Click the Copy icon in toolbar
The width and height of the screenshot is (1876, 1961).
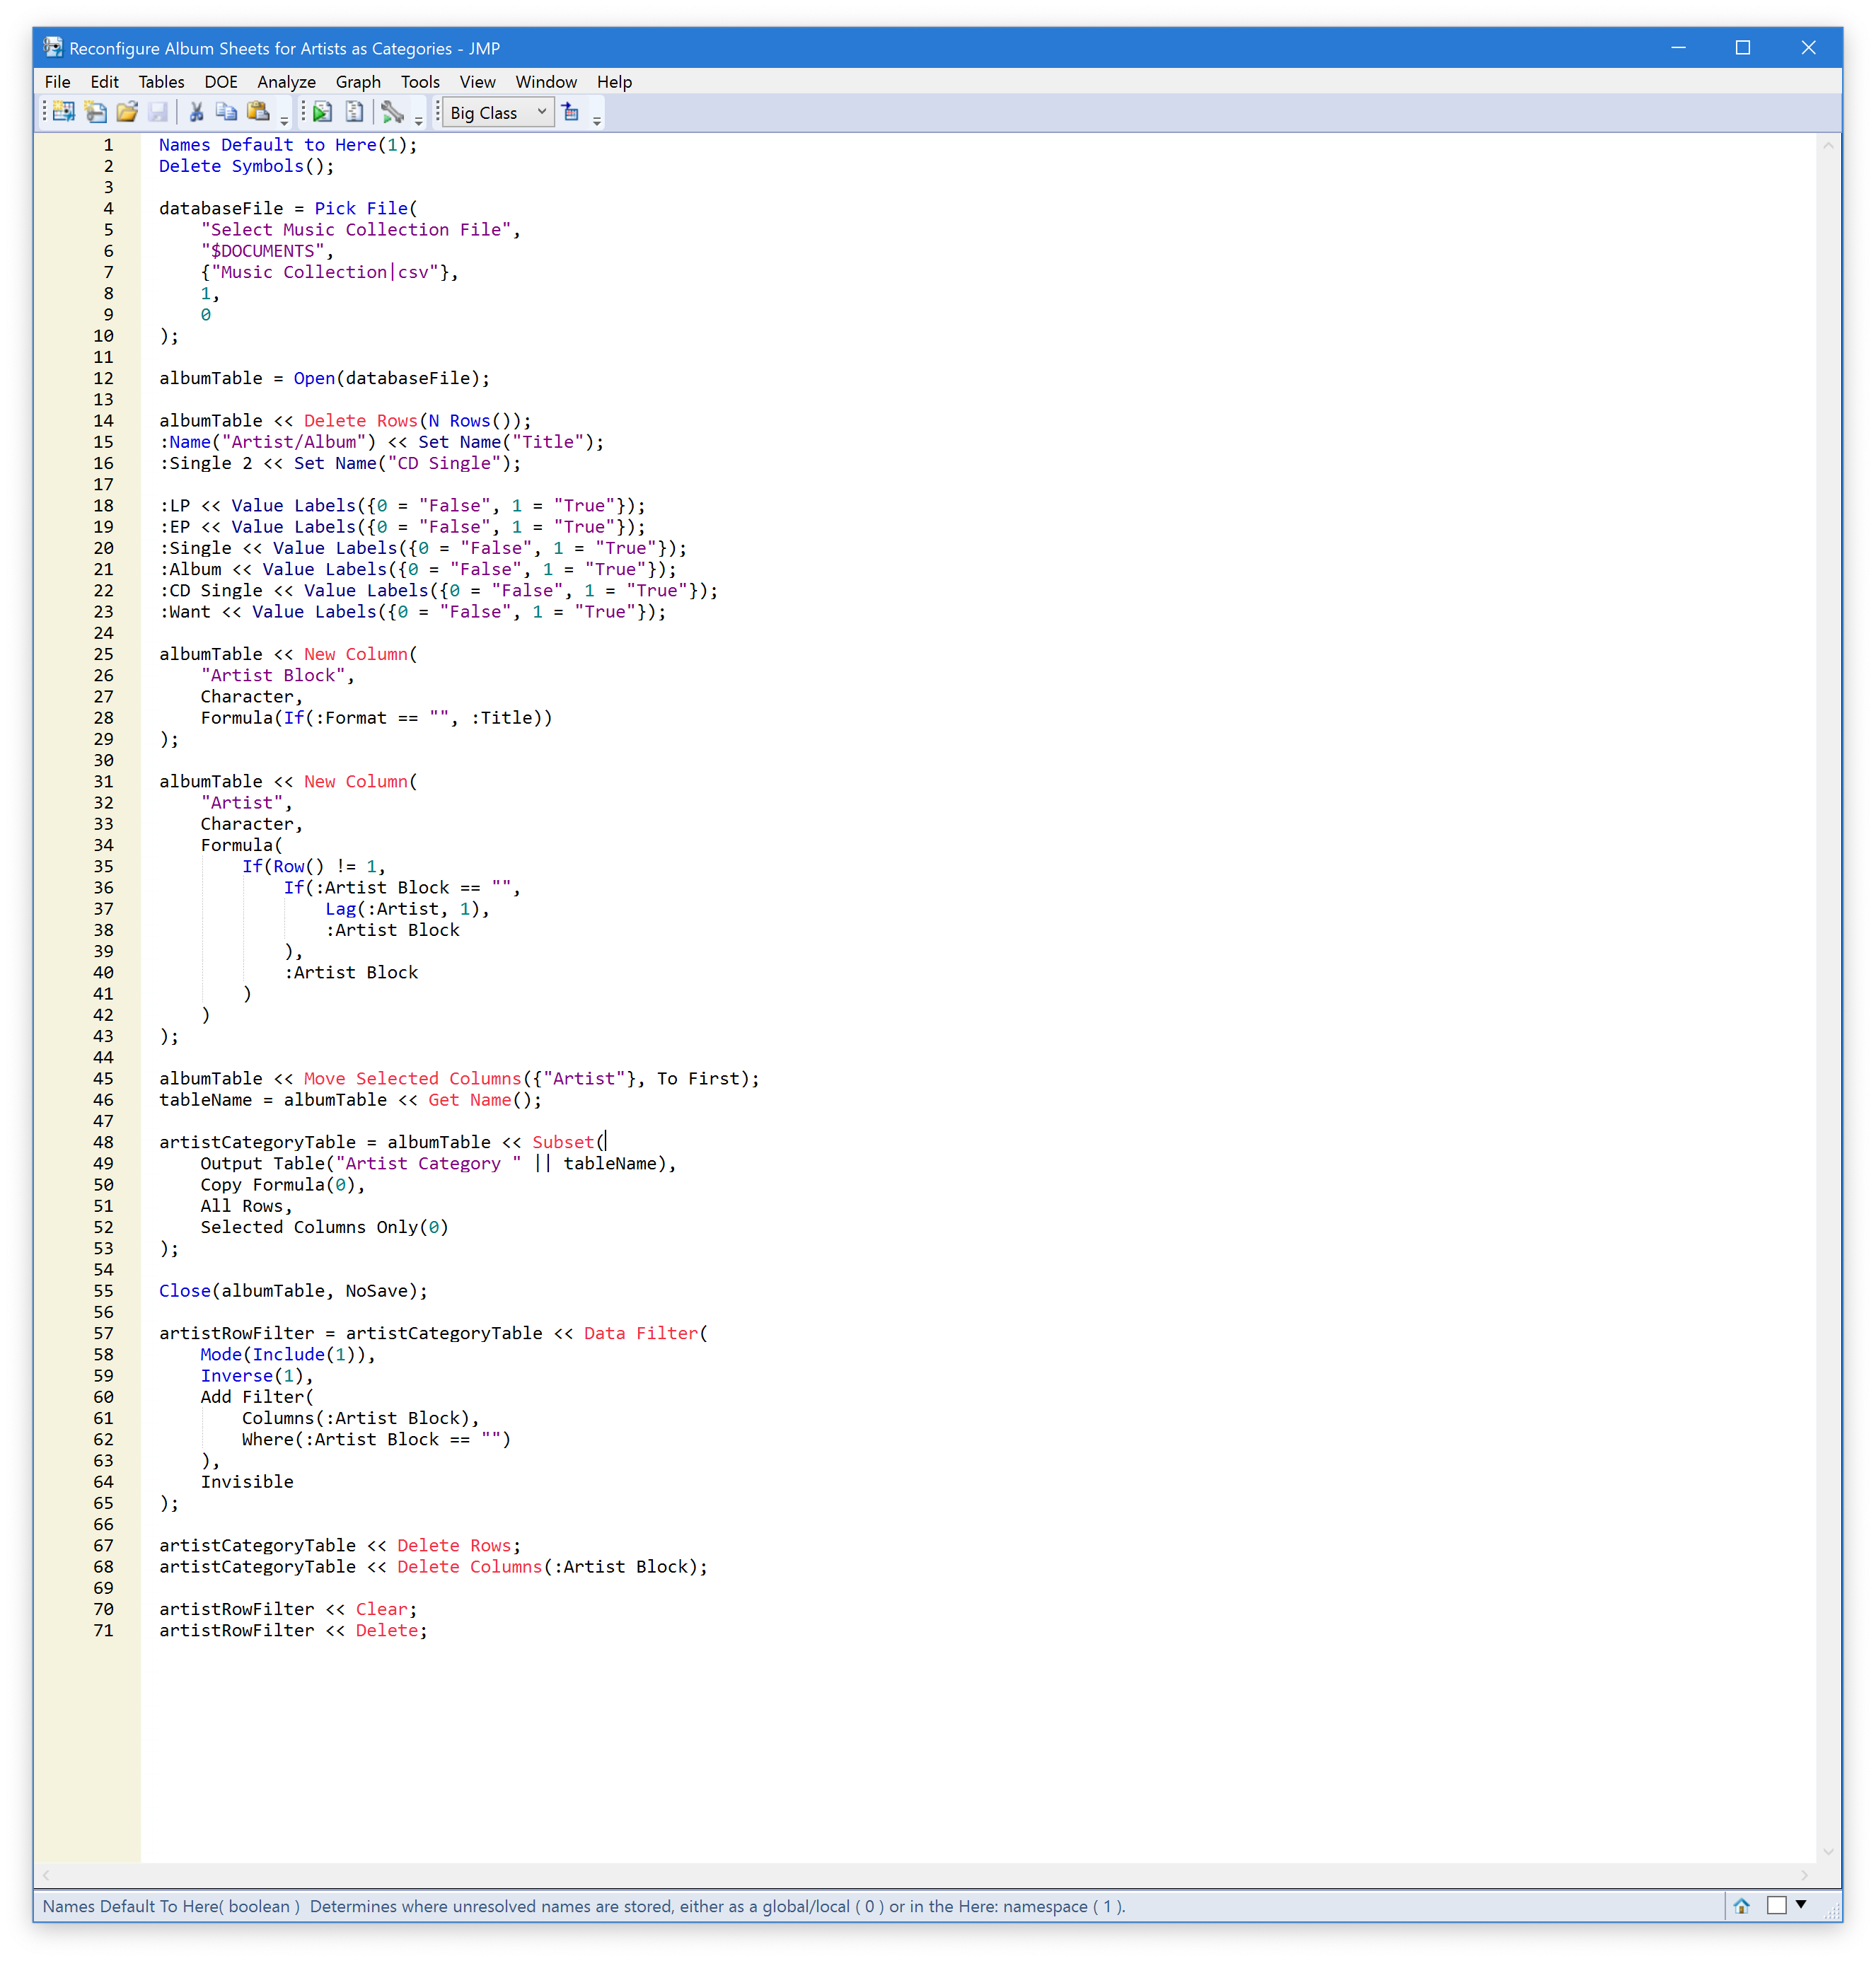(x=227, y=112)
